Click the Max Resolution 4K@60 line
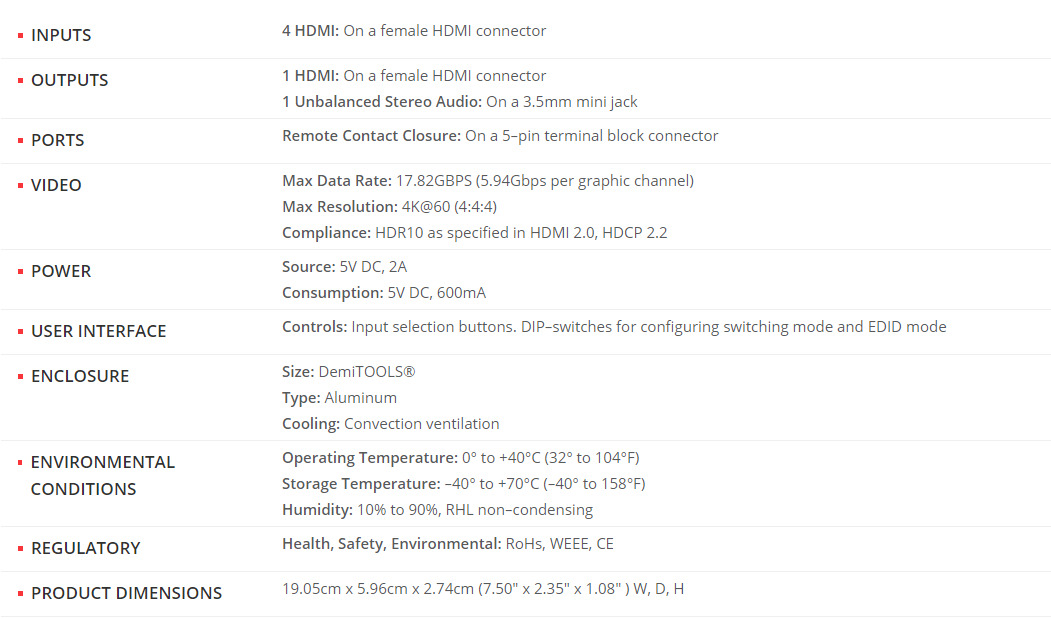This screenshot has width=1051, height=619. (x=389, y=207)
